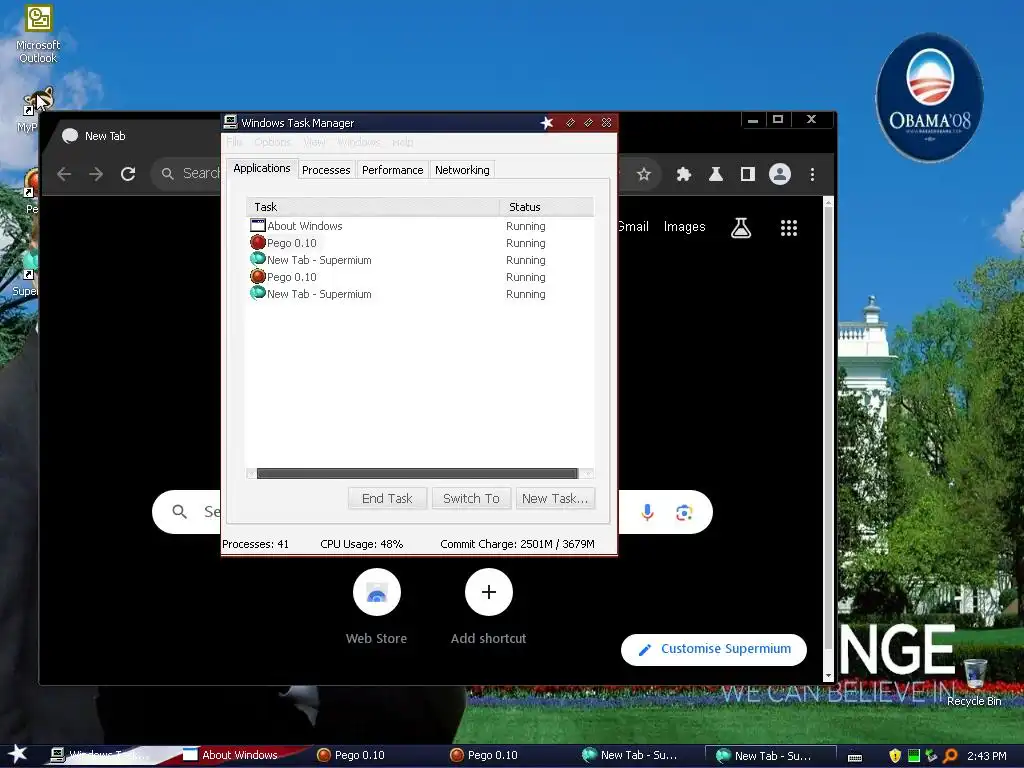Open the profile avatar menu
This screenshot has width=1024, height=768.
[780, 174]
